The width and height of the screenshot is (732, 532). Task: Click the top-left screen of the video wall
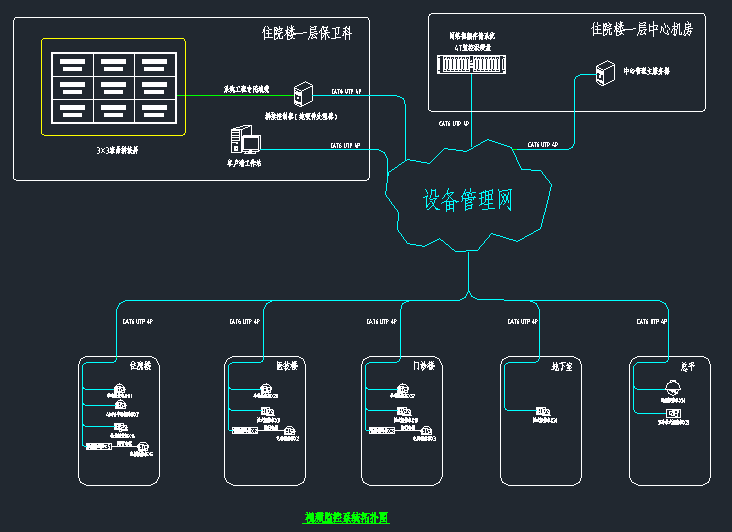(72, 64)
